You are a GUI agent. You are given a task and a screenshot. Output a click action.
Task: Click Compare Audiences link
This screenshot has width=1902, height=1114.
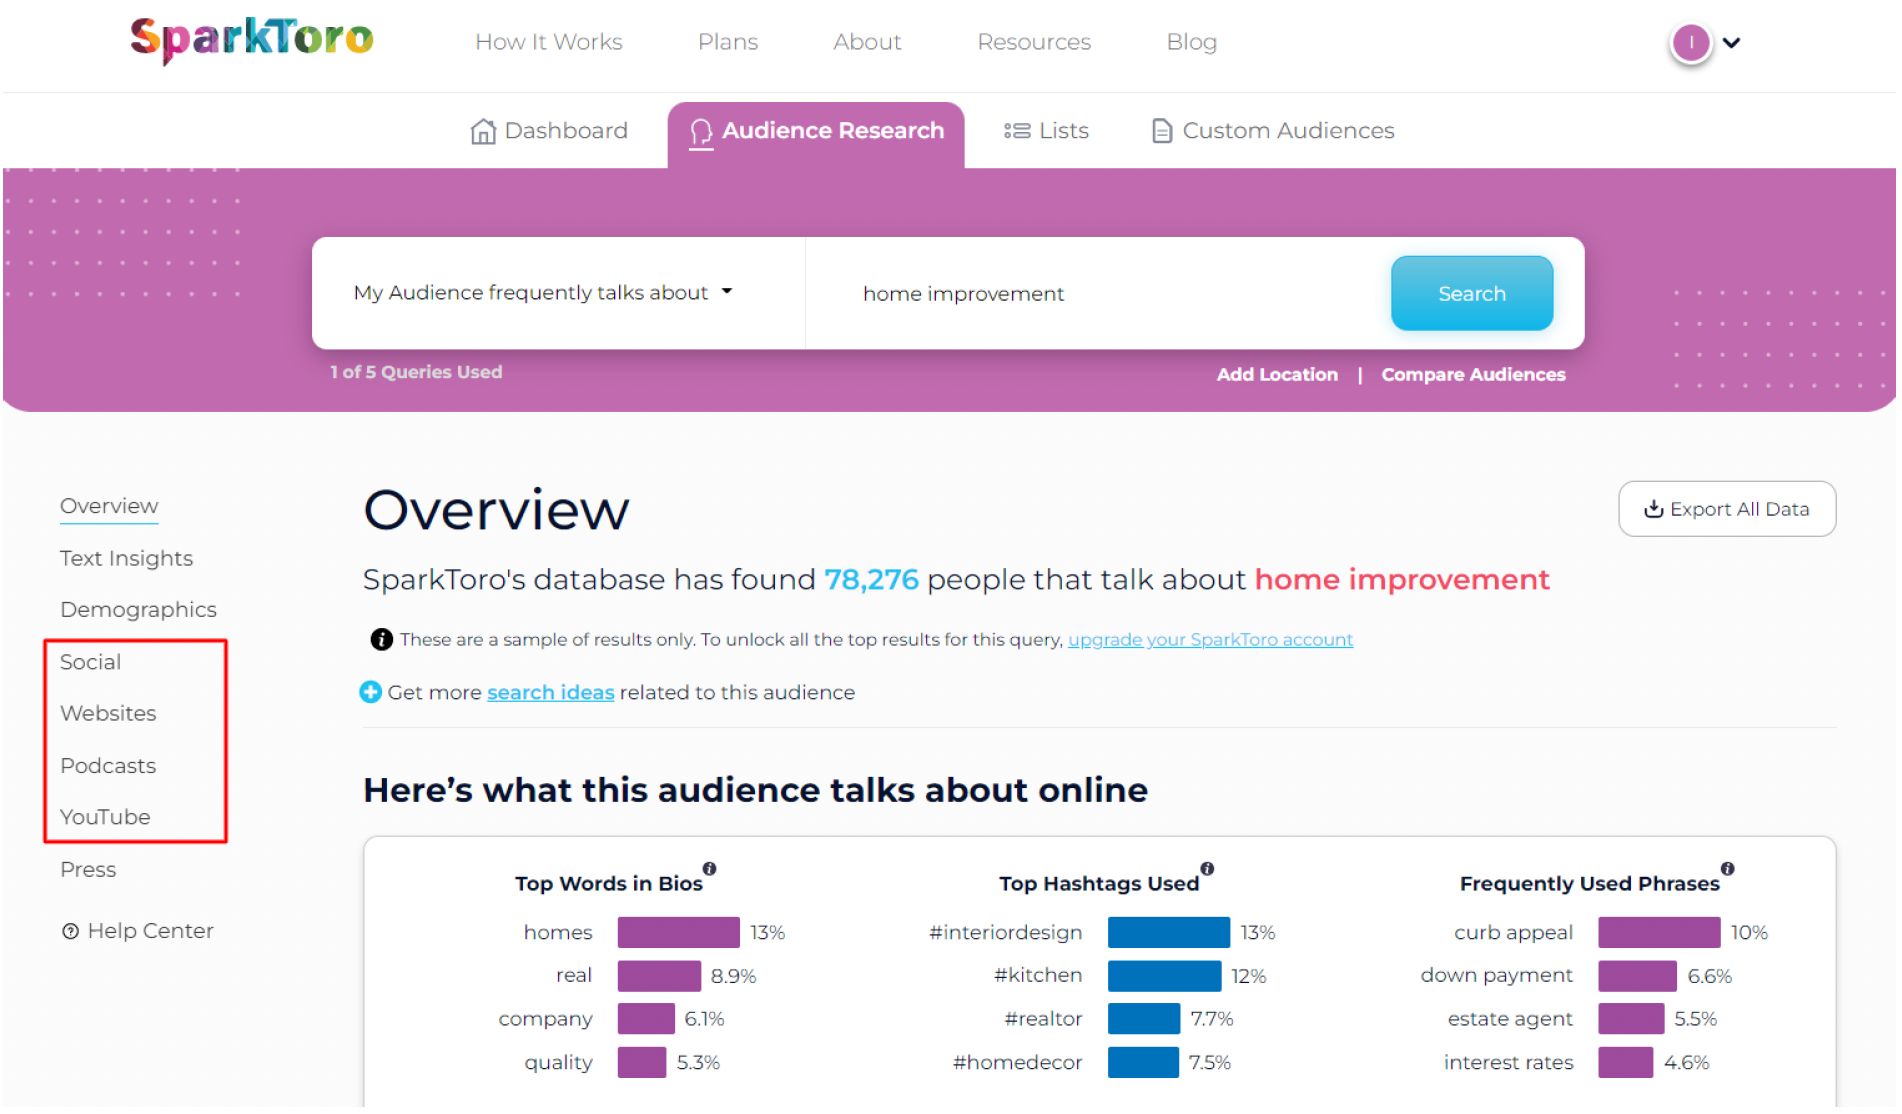pyautogui.click(x=1473, y=375)
